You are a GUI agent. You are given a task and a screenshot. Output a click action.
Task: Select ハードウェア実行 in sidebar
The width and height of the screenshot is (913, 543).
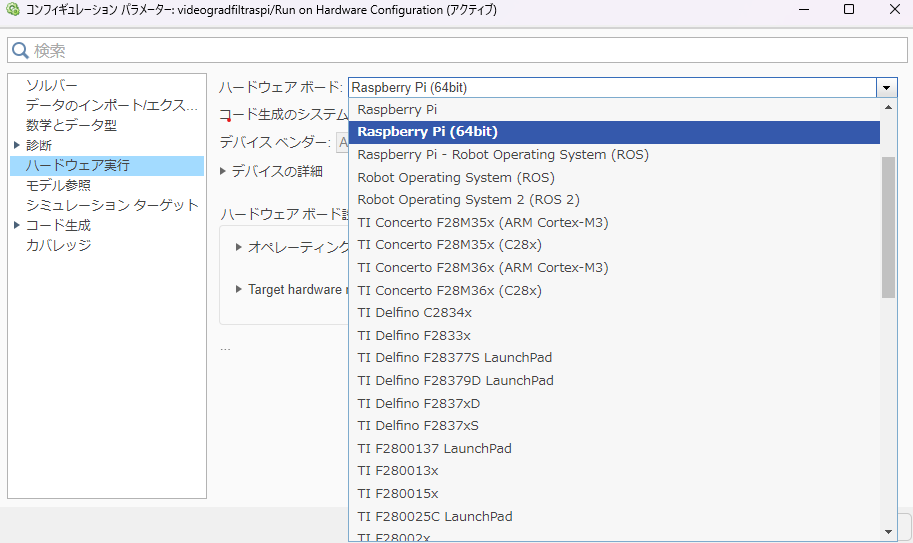tap(107, 165)
